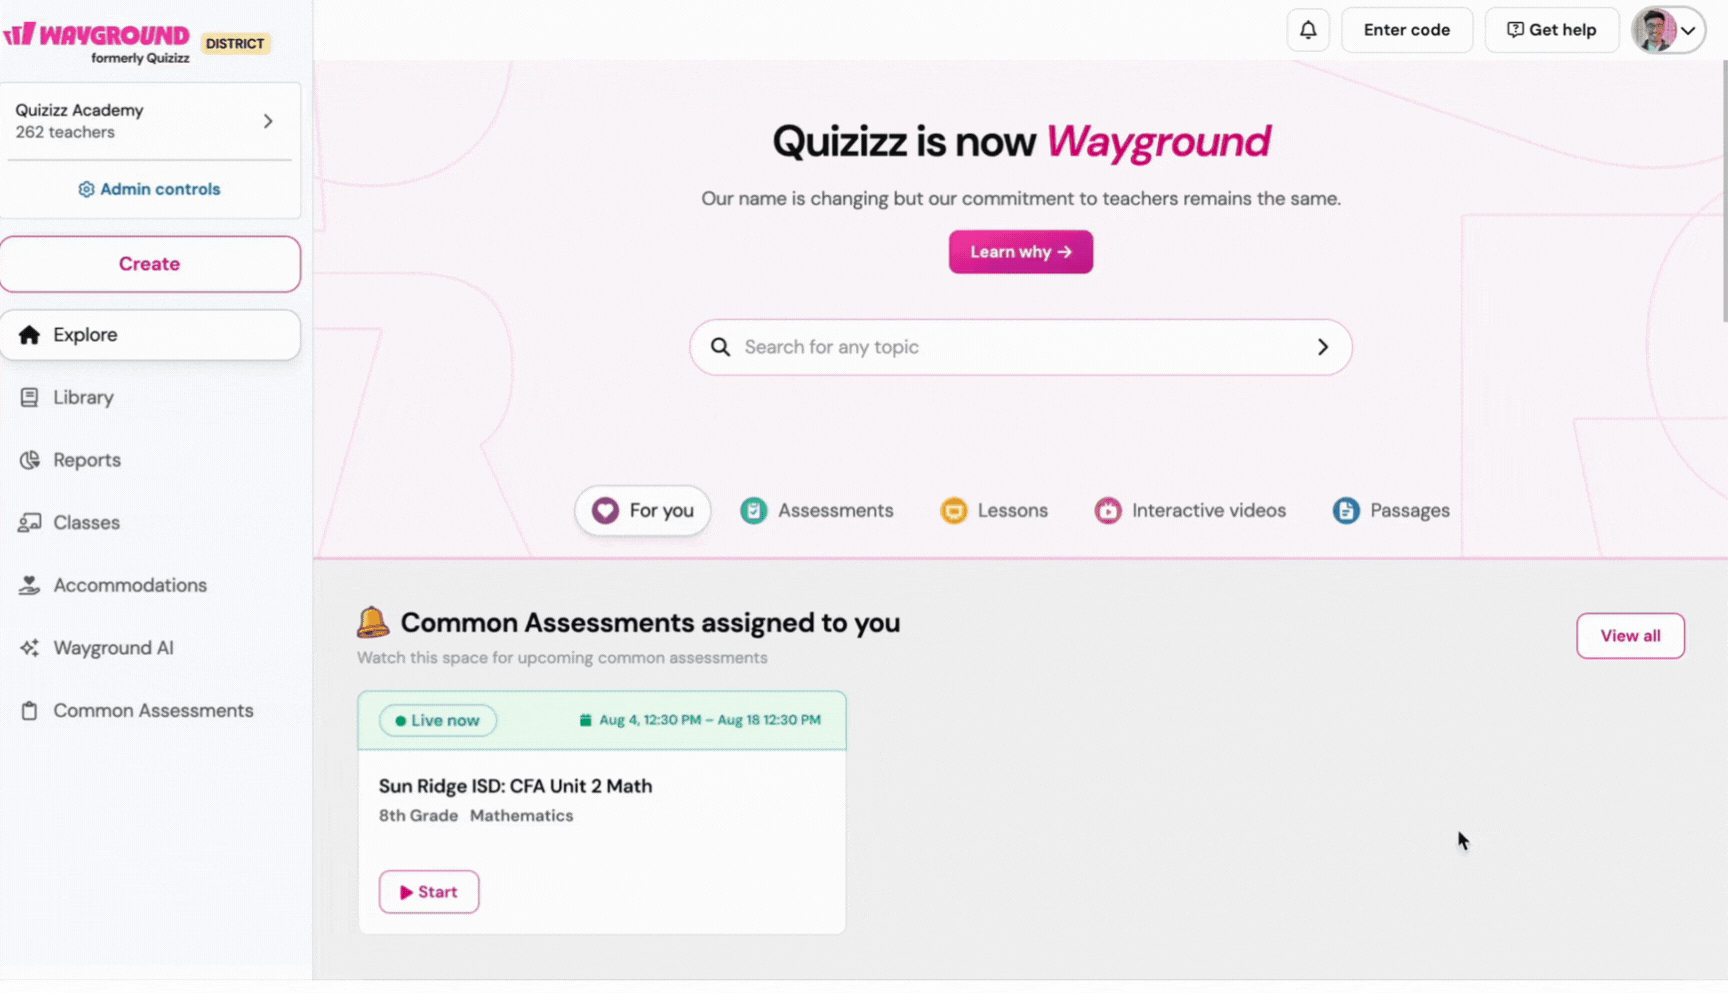Click '8th Grade' label
Screen dimensions: 1728x993
tap(418, 816)
